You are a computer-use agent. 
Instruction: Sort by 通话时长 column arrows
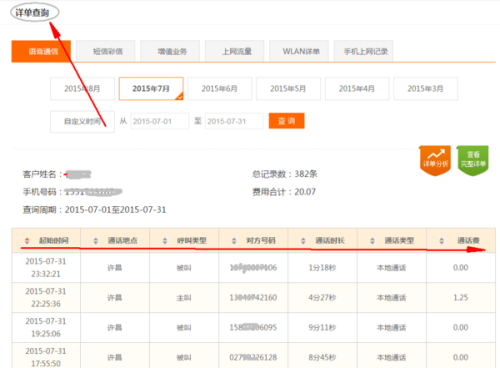click(303, 240)
